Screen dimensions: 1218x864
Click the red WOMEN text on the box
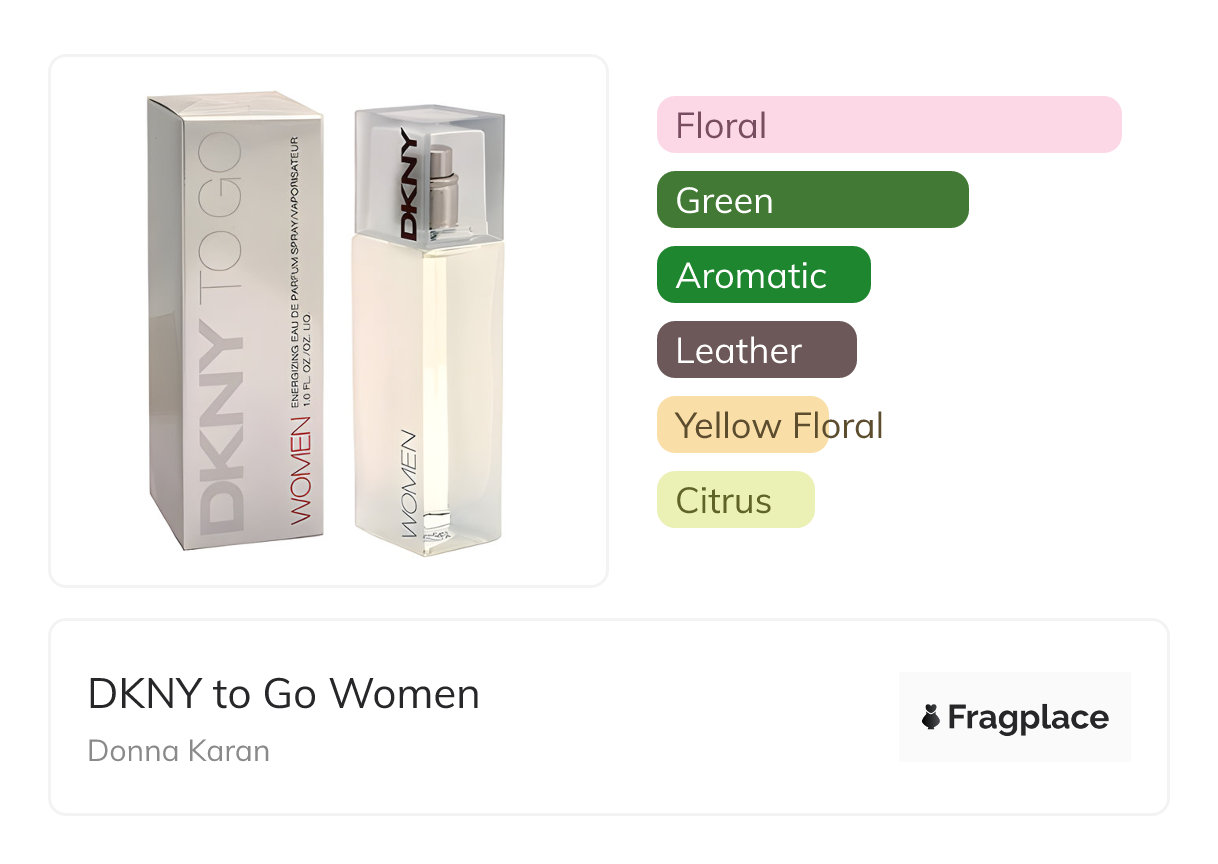pos(300,477)
